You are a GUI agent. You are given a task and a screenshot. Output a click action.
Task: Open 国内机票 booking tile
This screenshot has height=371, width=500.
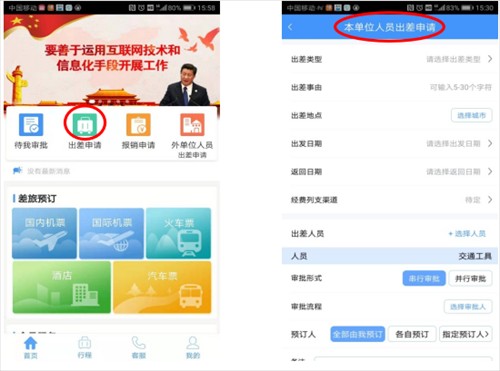[x=45, y=233]
